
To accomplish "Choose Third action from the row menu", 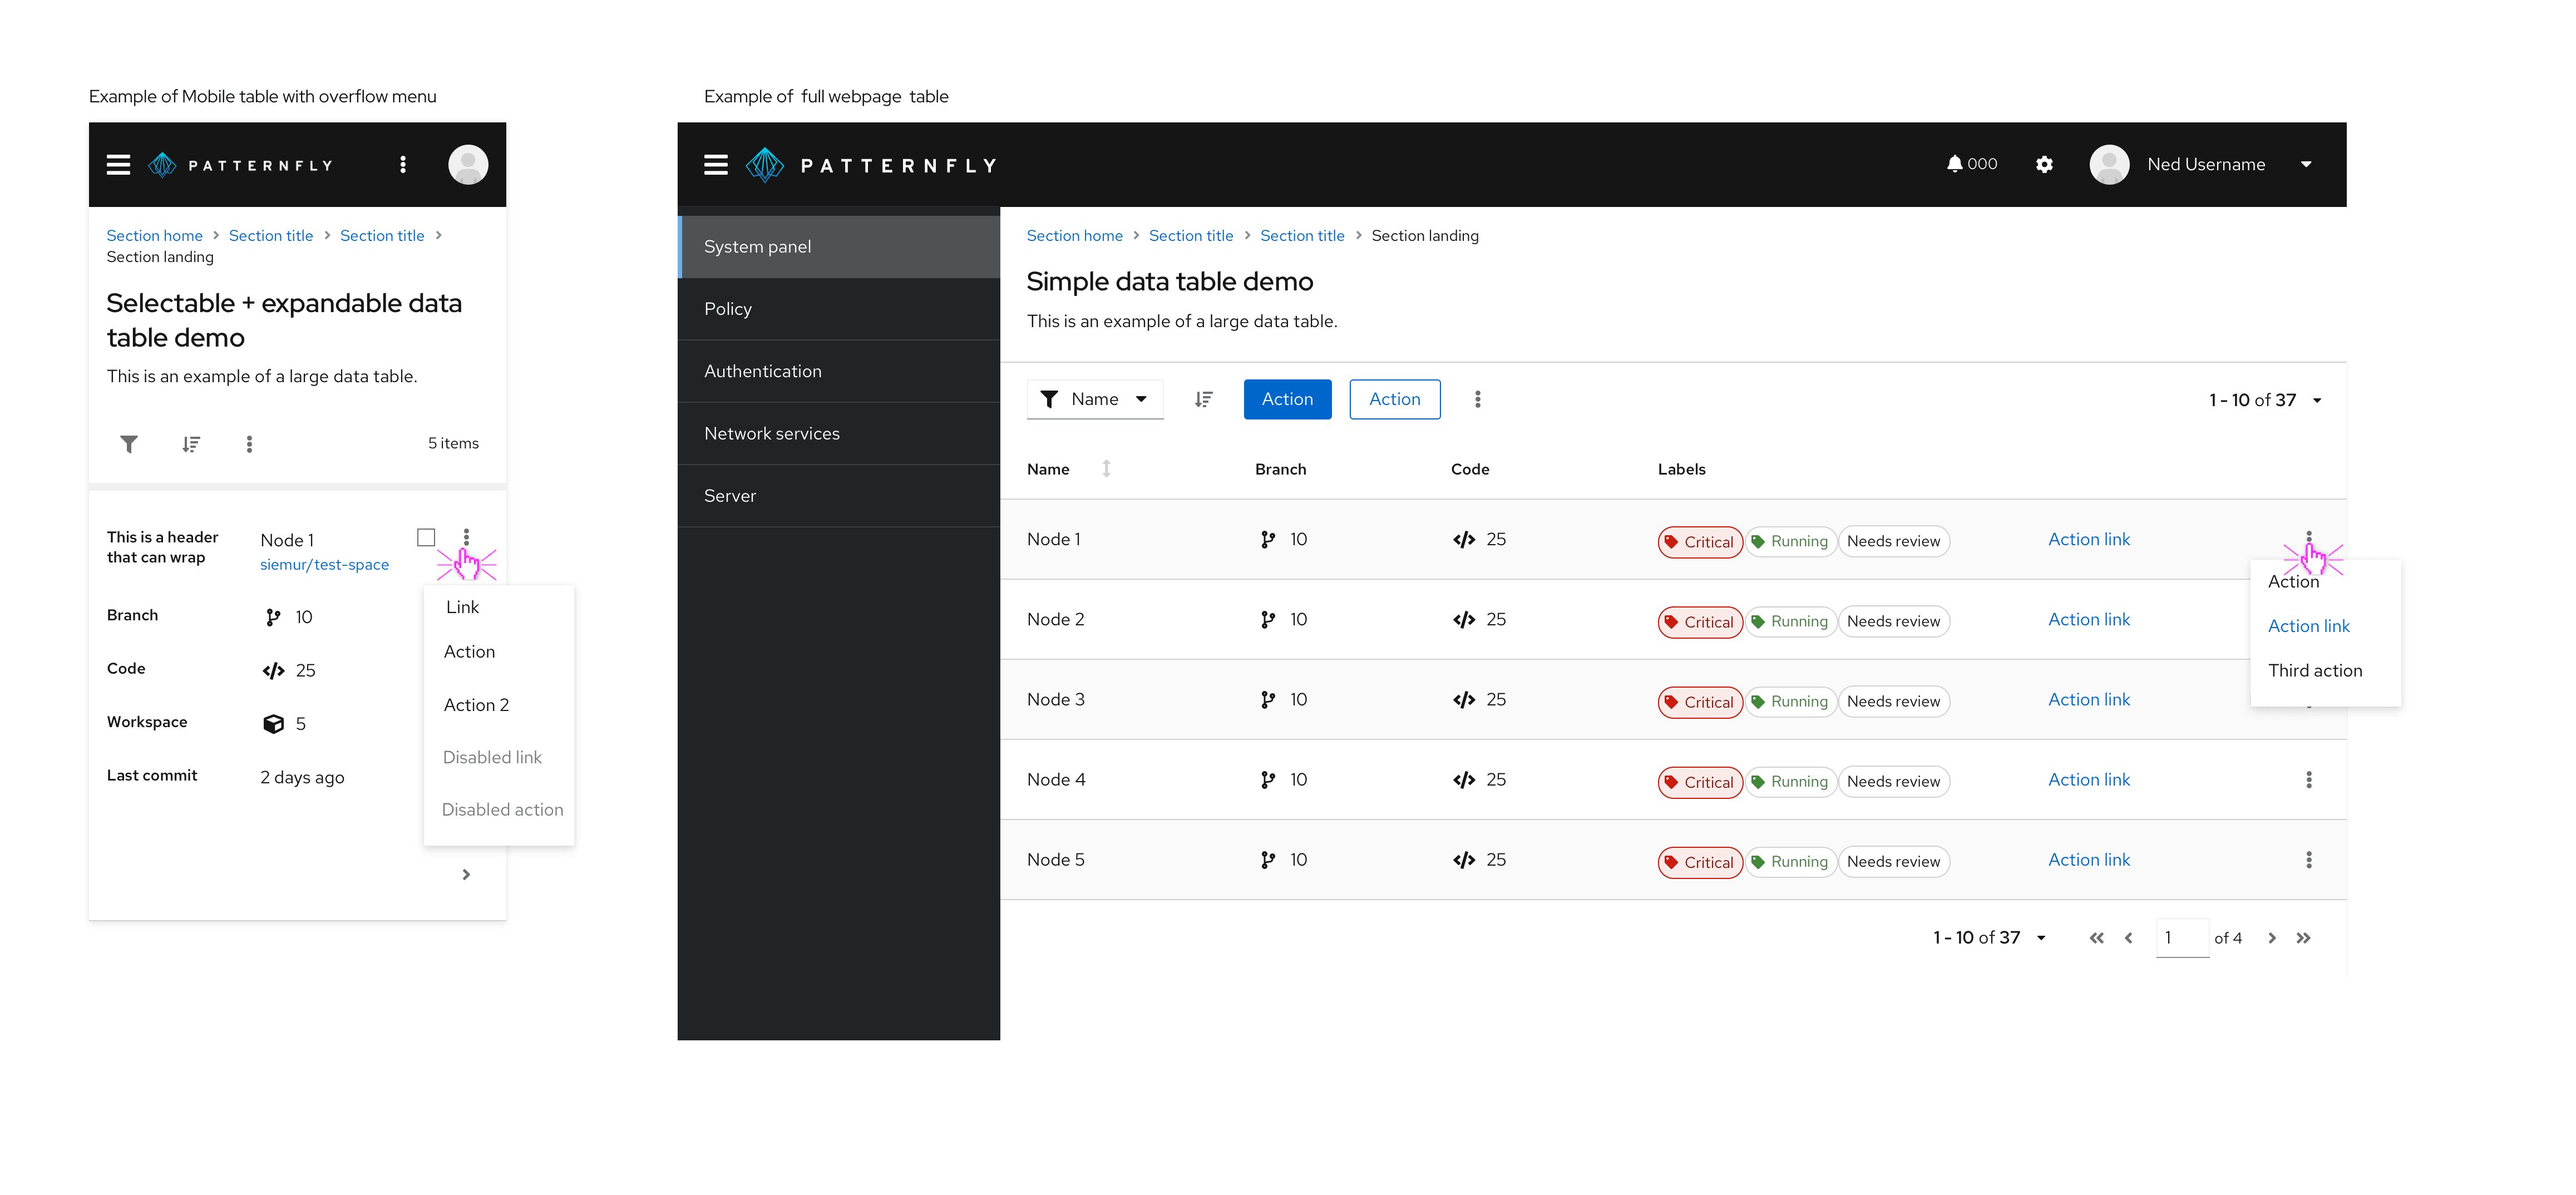I will coord(2314,671).
